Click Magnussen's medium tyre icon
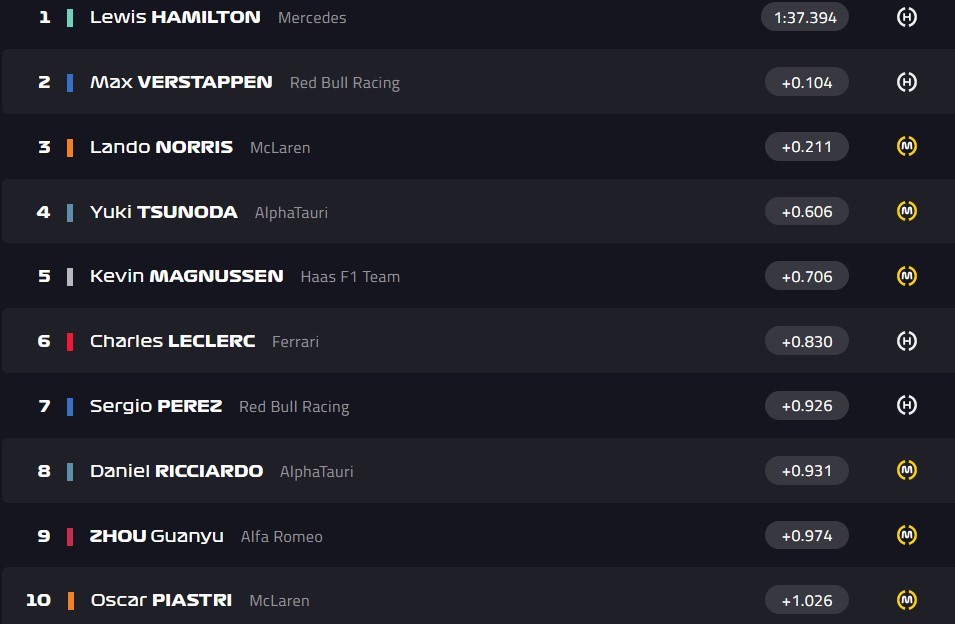 point(906,276)
